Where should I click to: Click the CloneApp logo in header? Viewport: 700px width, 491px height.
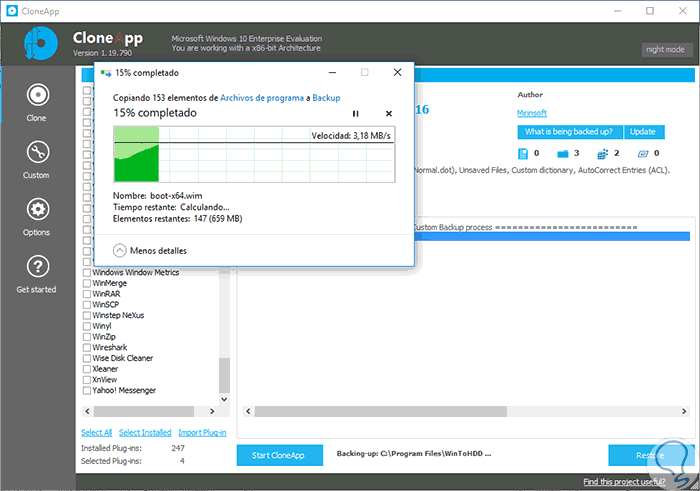[41, 43]
